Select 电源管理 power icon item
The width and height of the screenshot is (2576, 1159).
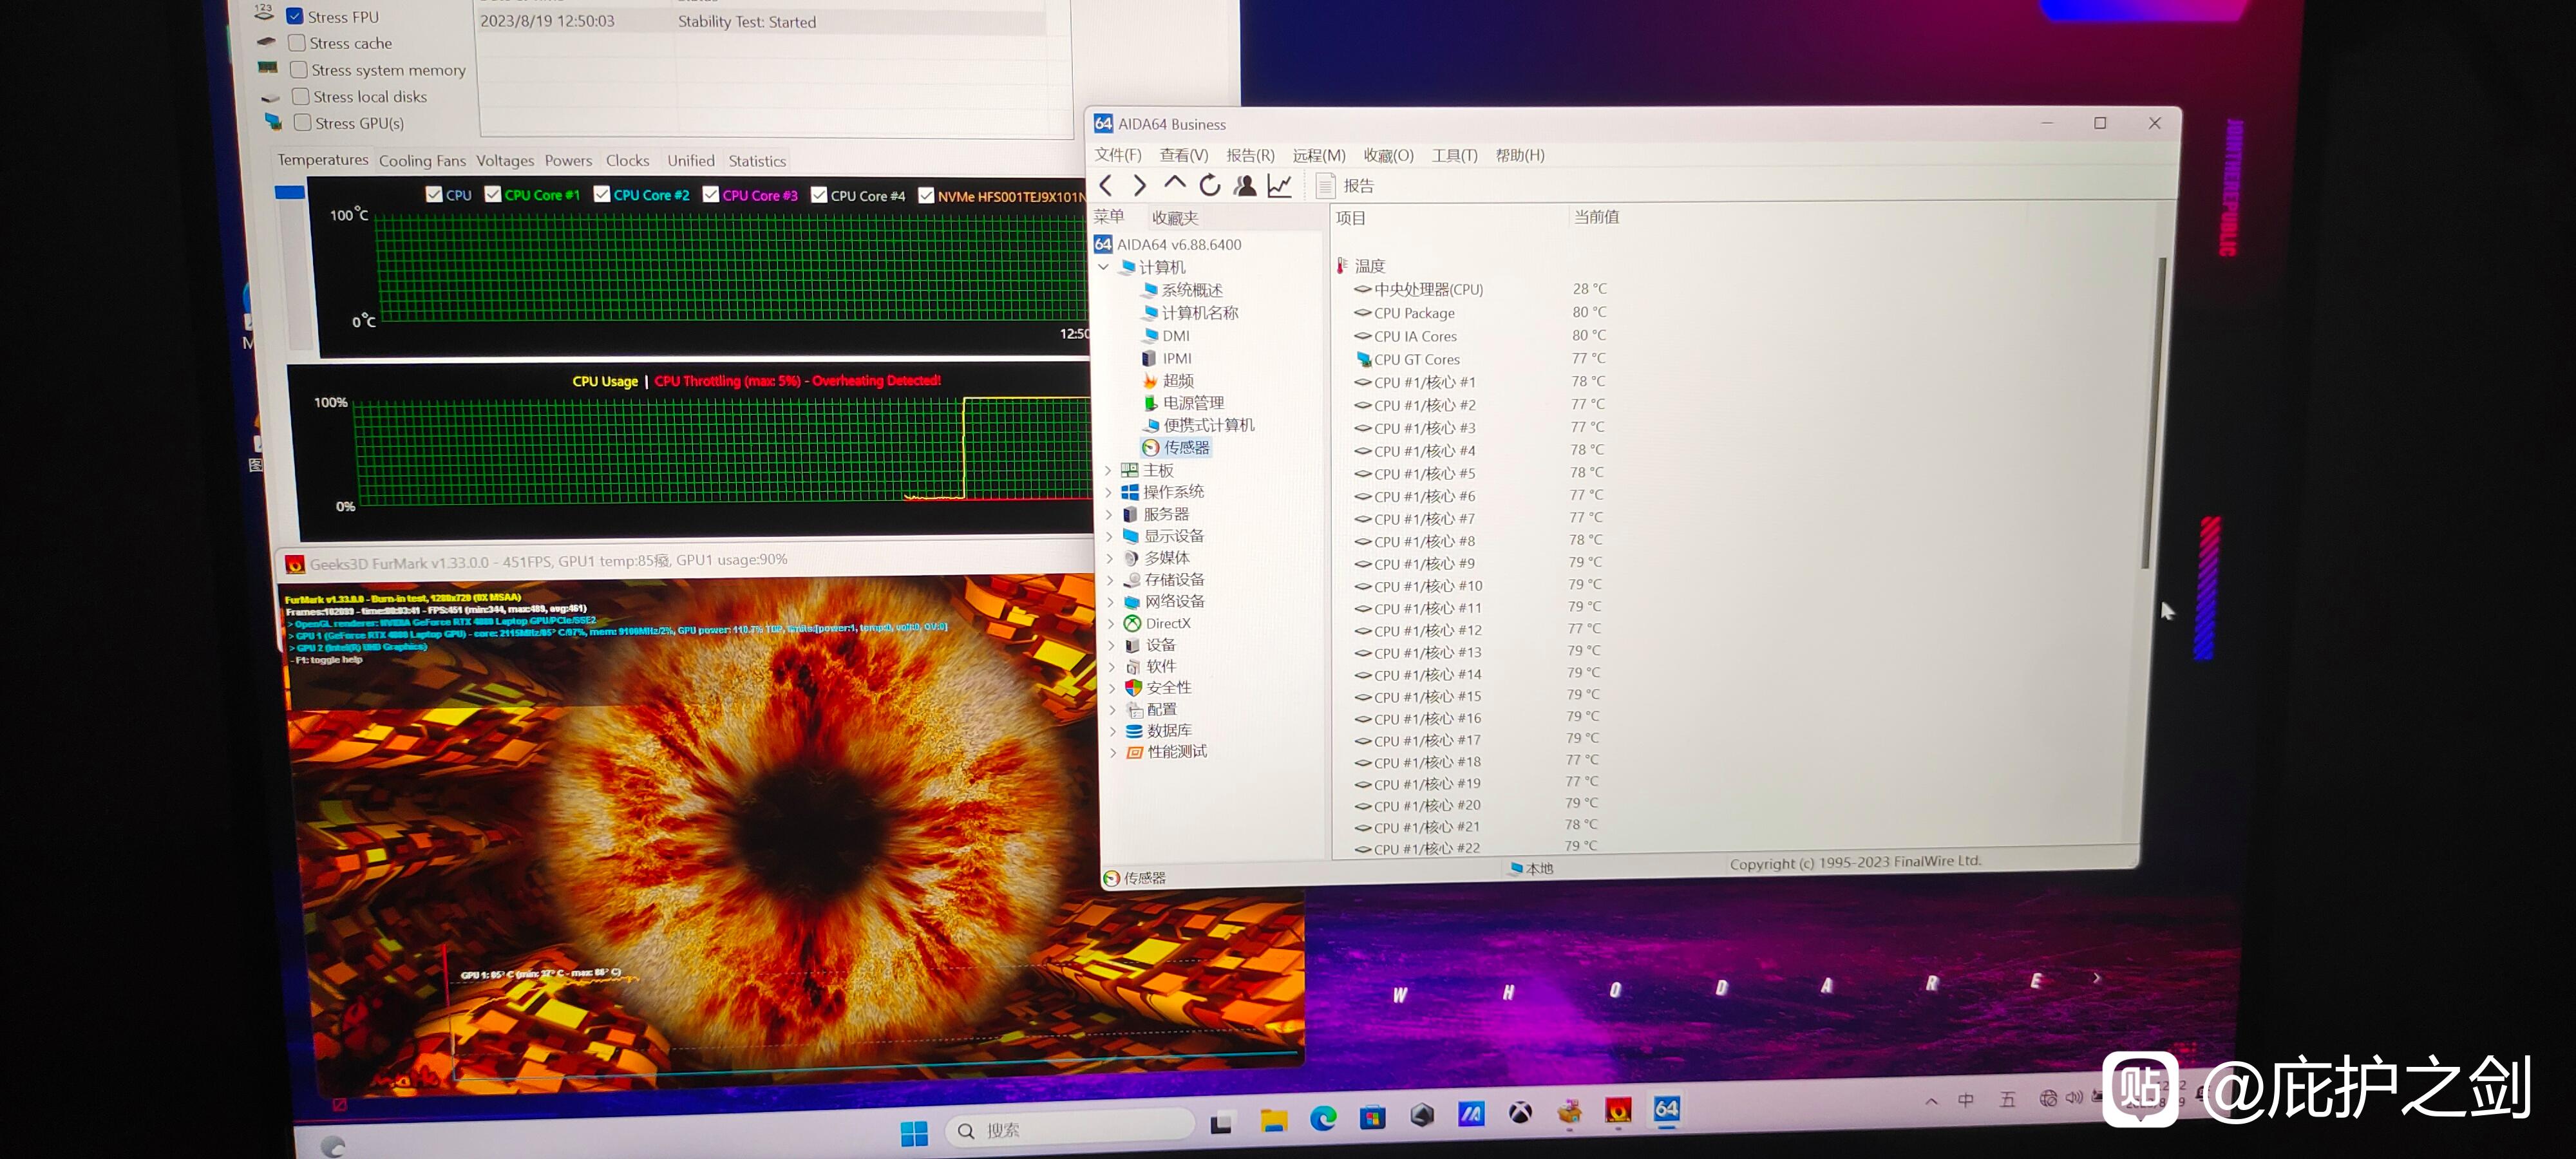point(1150,403)
